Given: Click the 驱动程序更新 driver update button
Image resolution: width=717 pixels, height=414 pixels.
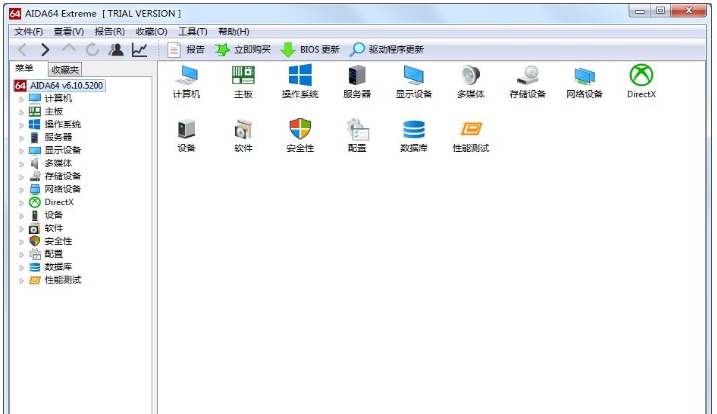Looking at the screenshot, I should pos(387,49).
